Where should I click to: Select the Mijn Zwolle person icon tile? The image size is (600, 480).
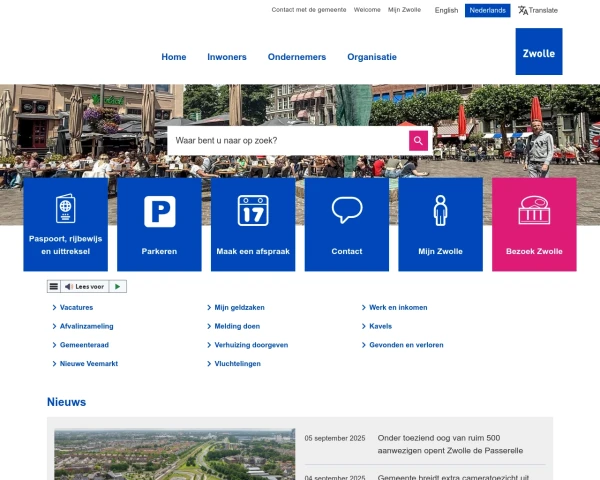(x=441, y=224)
